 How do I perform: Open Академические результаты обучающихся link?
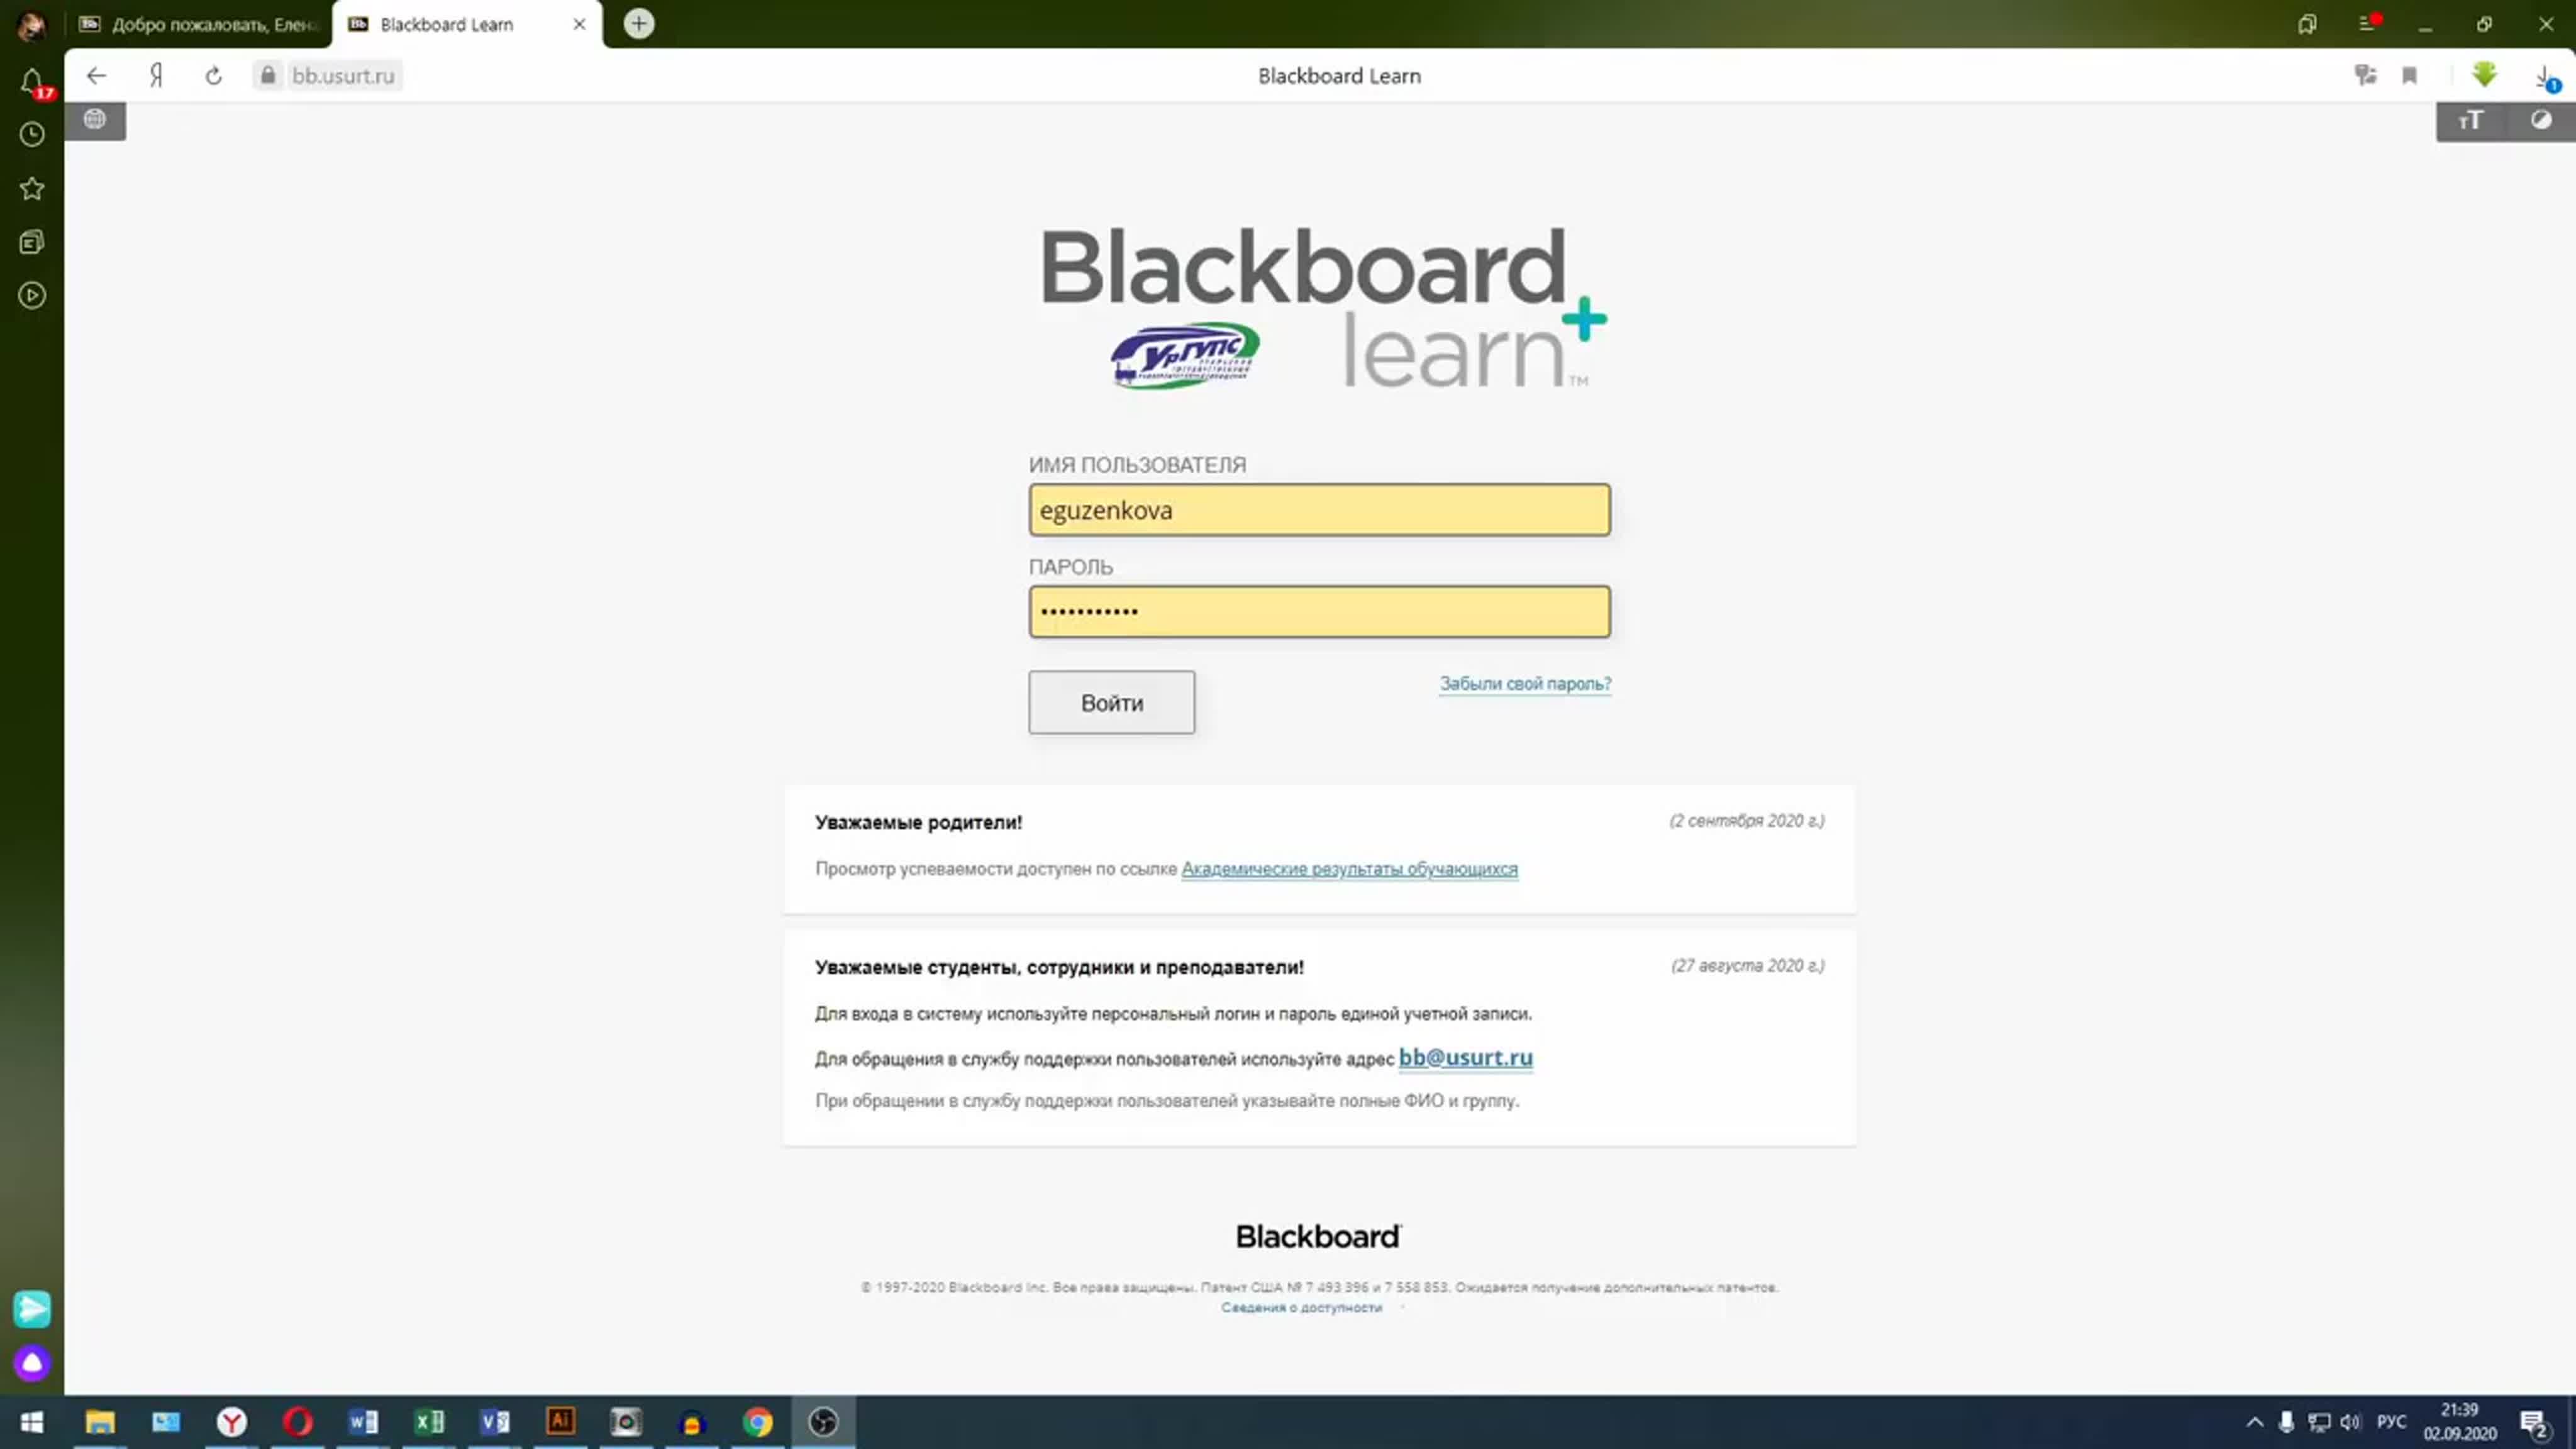click(1349, 869)
